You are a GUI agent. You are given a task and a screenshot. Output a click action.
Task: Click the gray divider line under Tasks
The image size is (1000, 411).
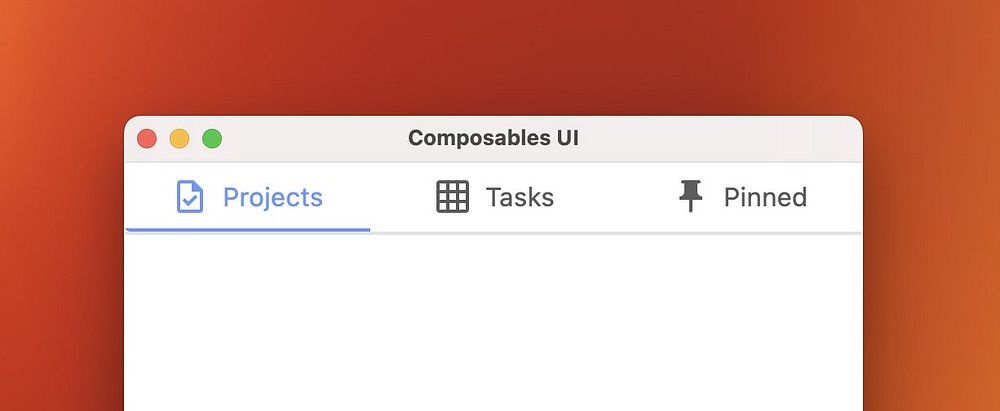click(x=495, y=233)
